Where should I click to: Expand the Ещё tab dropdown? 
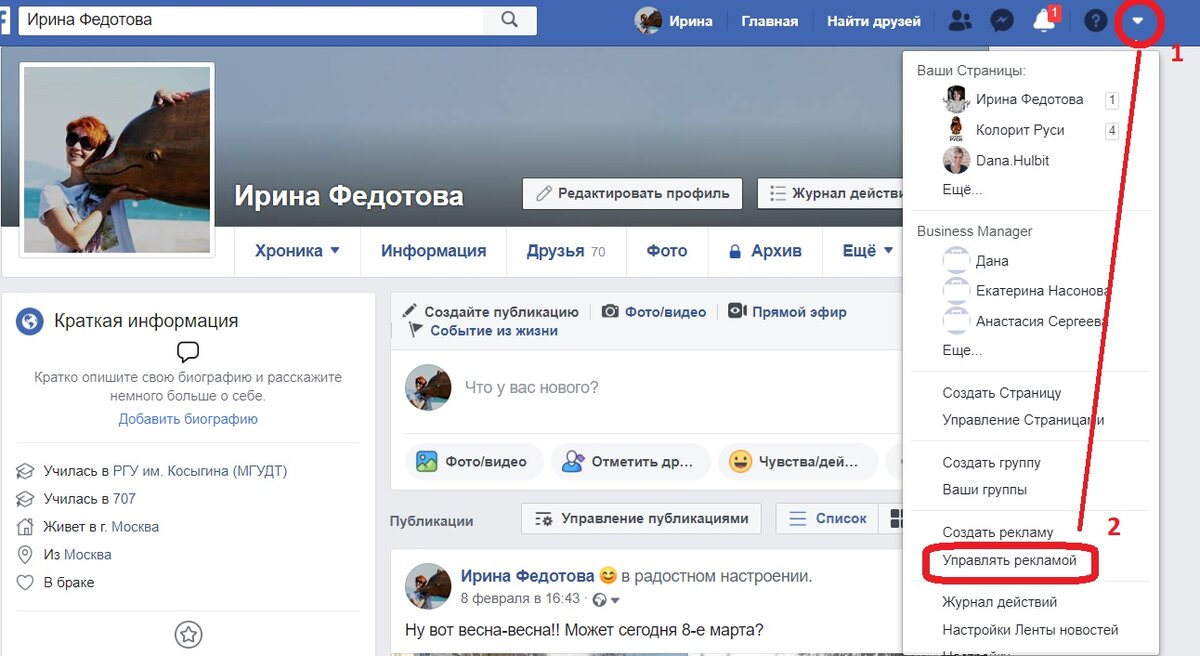click(x=867, y=251)
